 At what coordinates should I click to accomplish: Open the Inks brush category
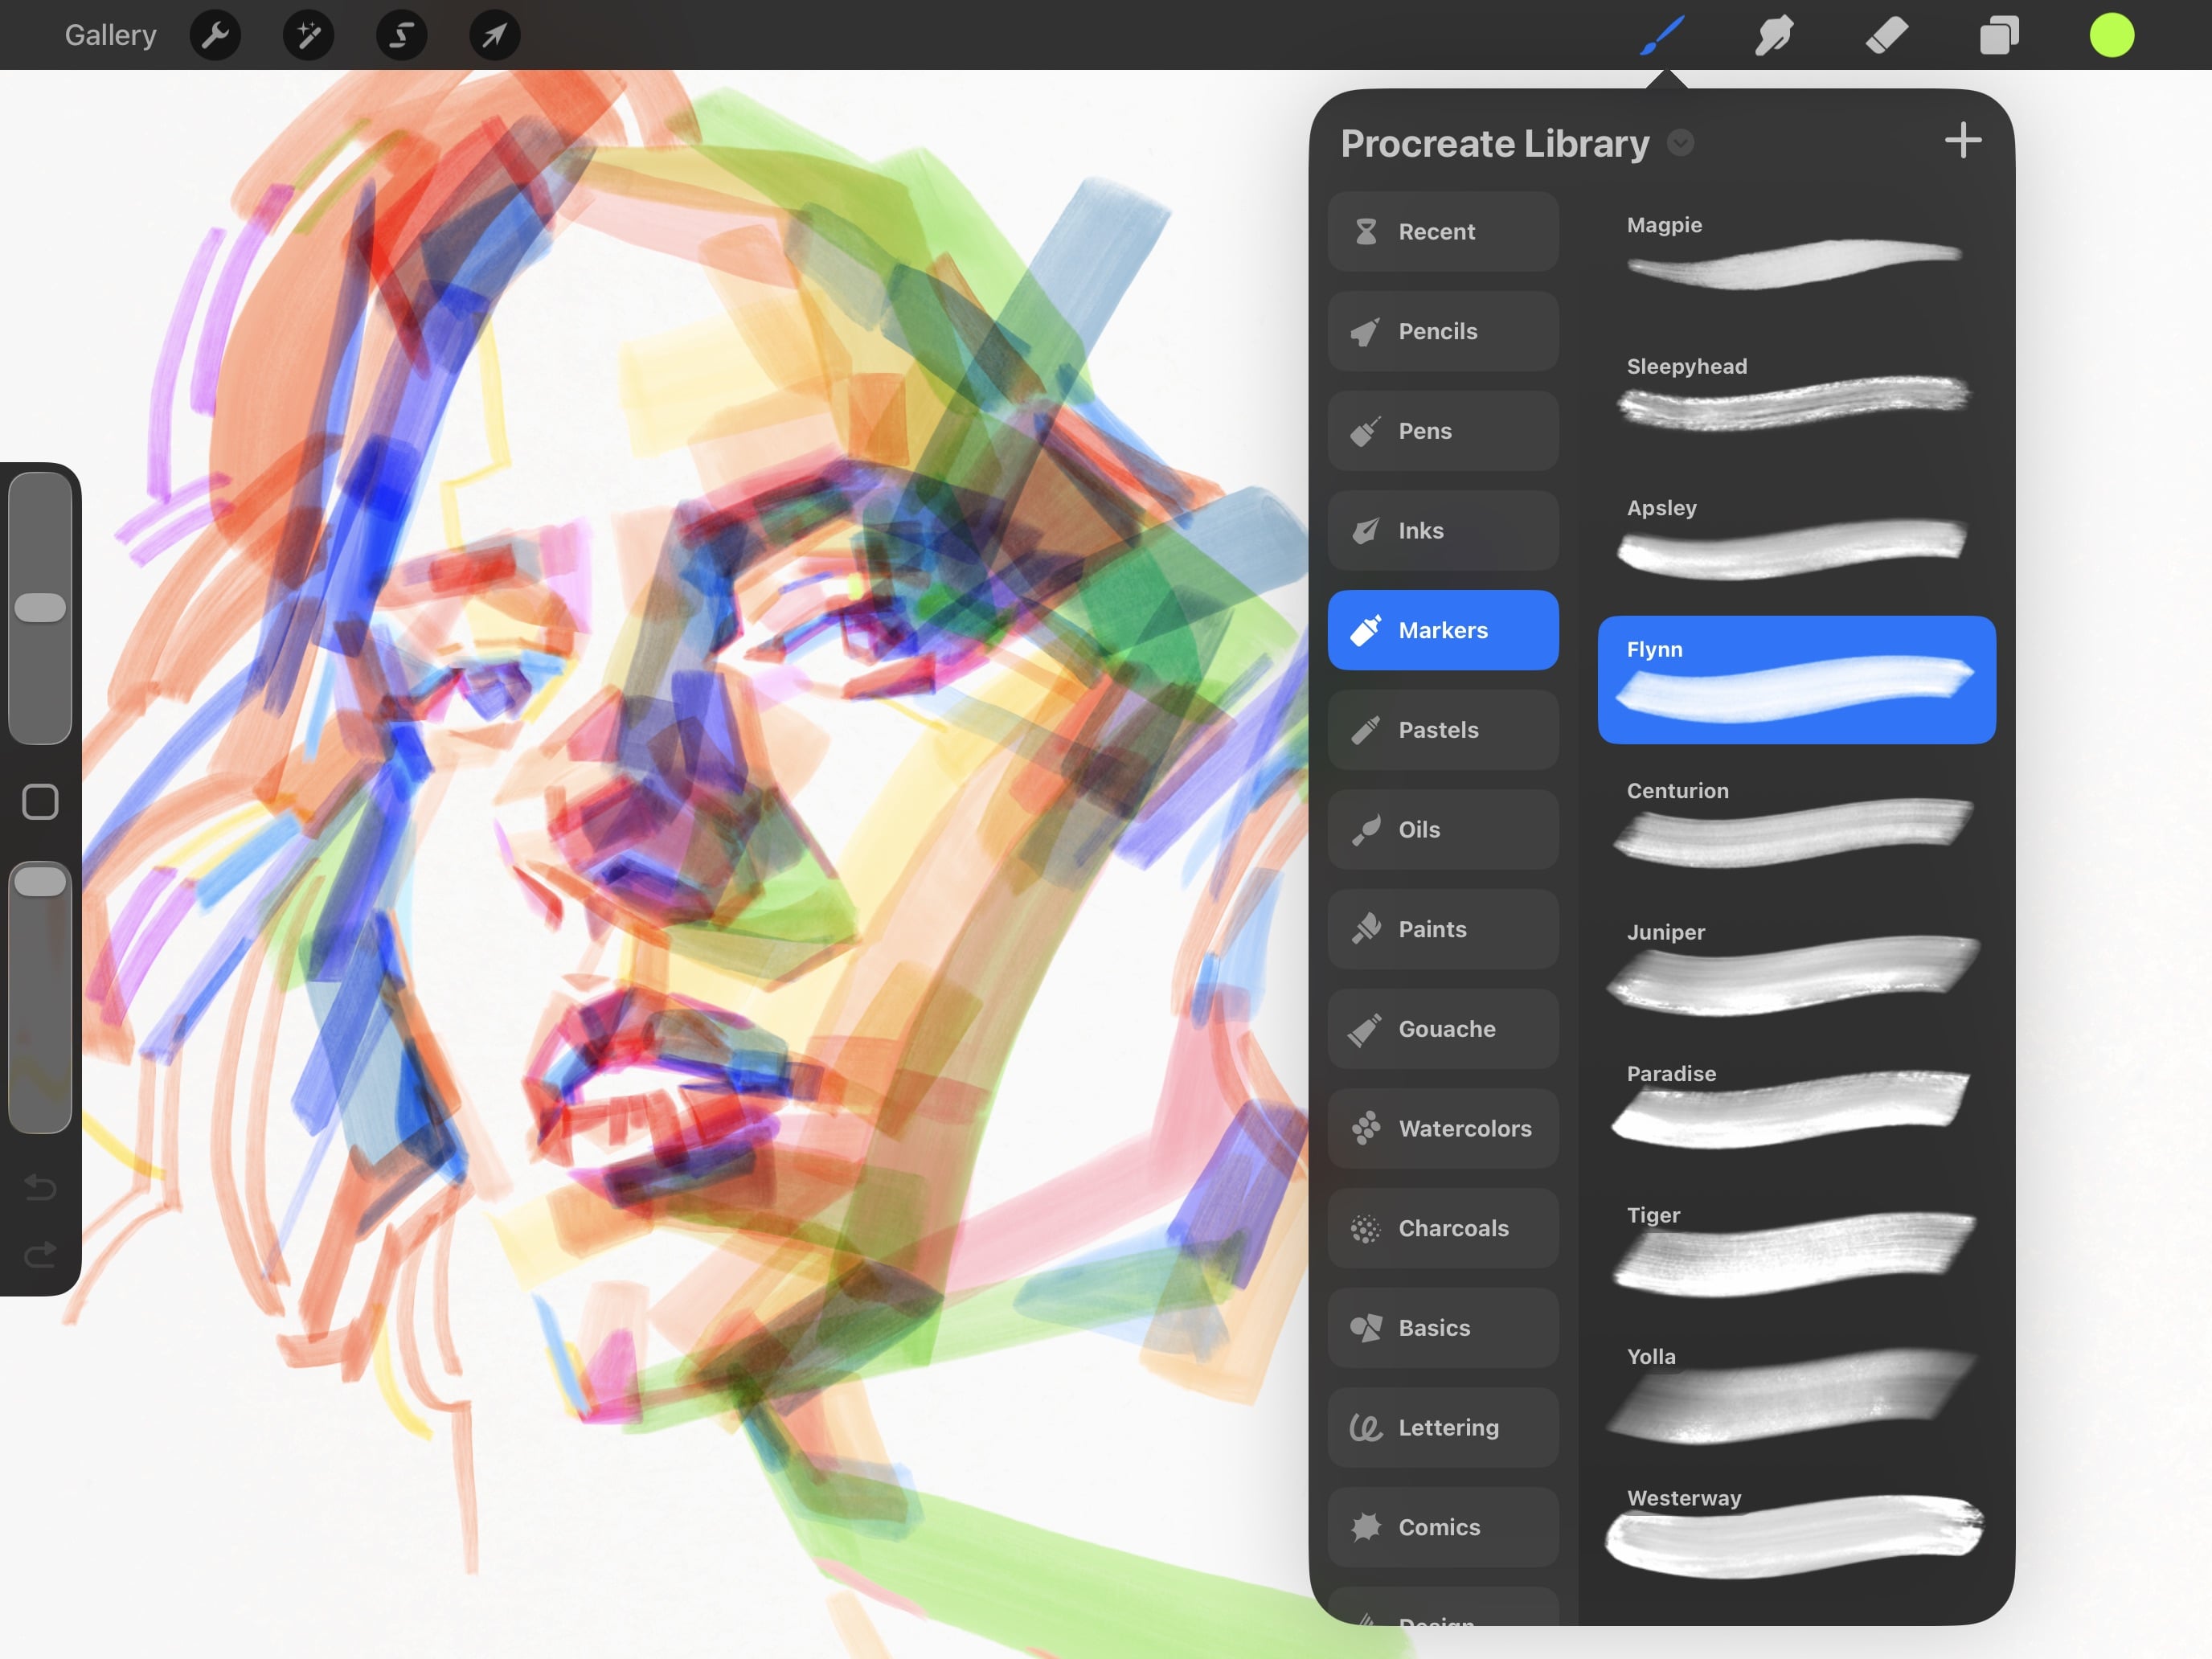point(1443,530)
